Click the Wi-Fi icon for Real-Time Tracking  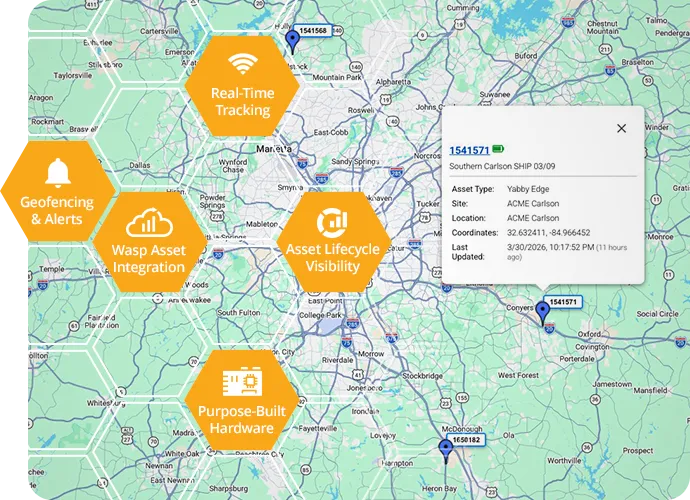(242, 65)
